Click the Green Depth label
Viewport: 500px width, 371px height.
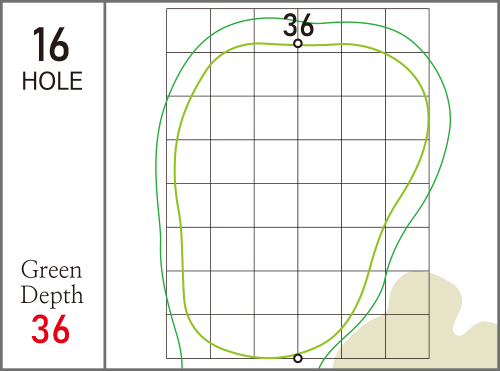[52, 282]
